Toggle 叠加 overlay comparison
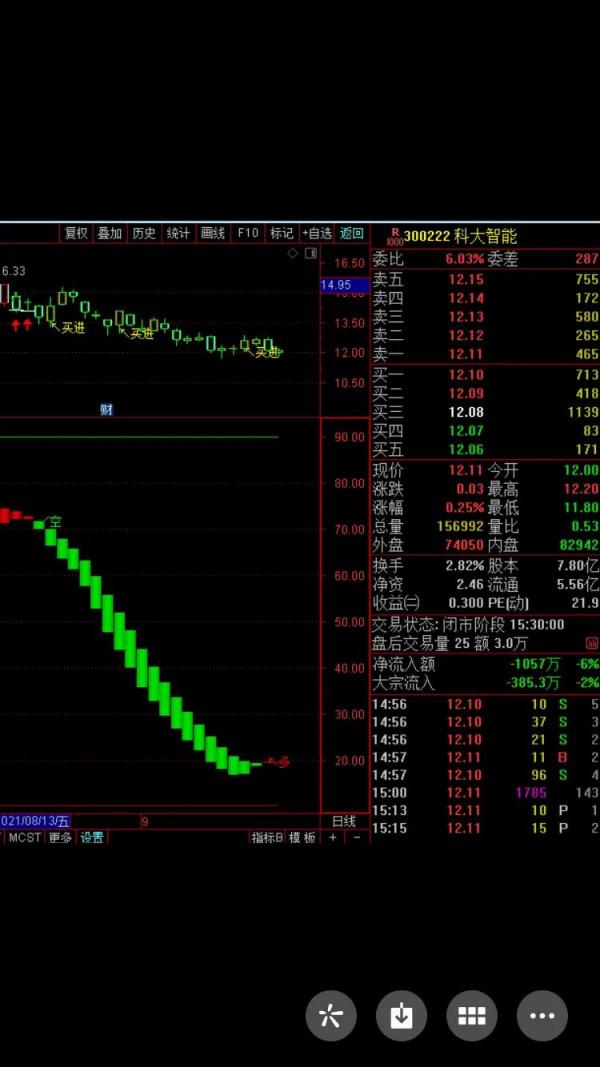 click(110, 233)
